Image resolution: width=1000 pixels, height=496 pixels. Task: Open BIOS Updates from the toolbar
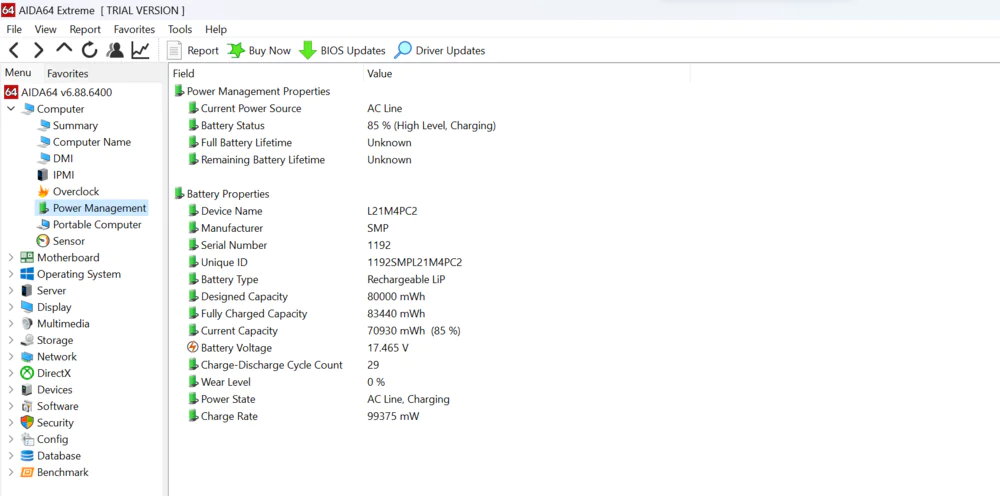point(342,50)
